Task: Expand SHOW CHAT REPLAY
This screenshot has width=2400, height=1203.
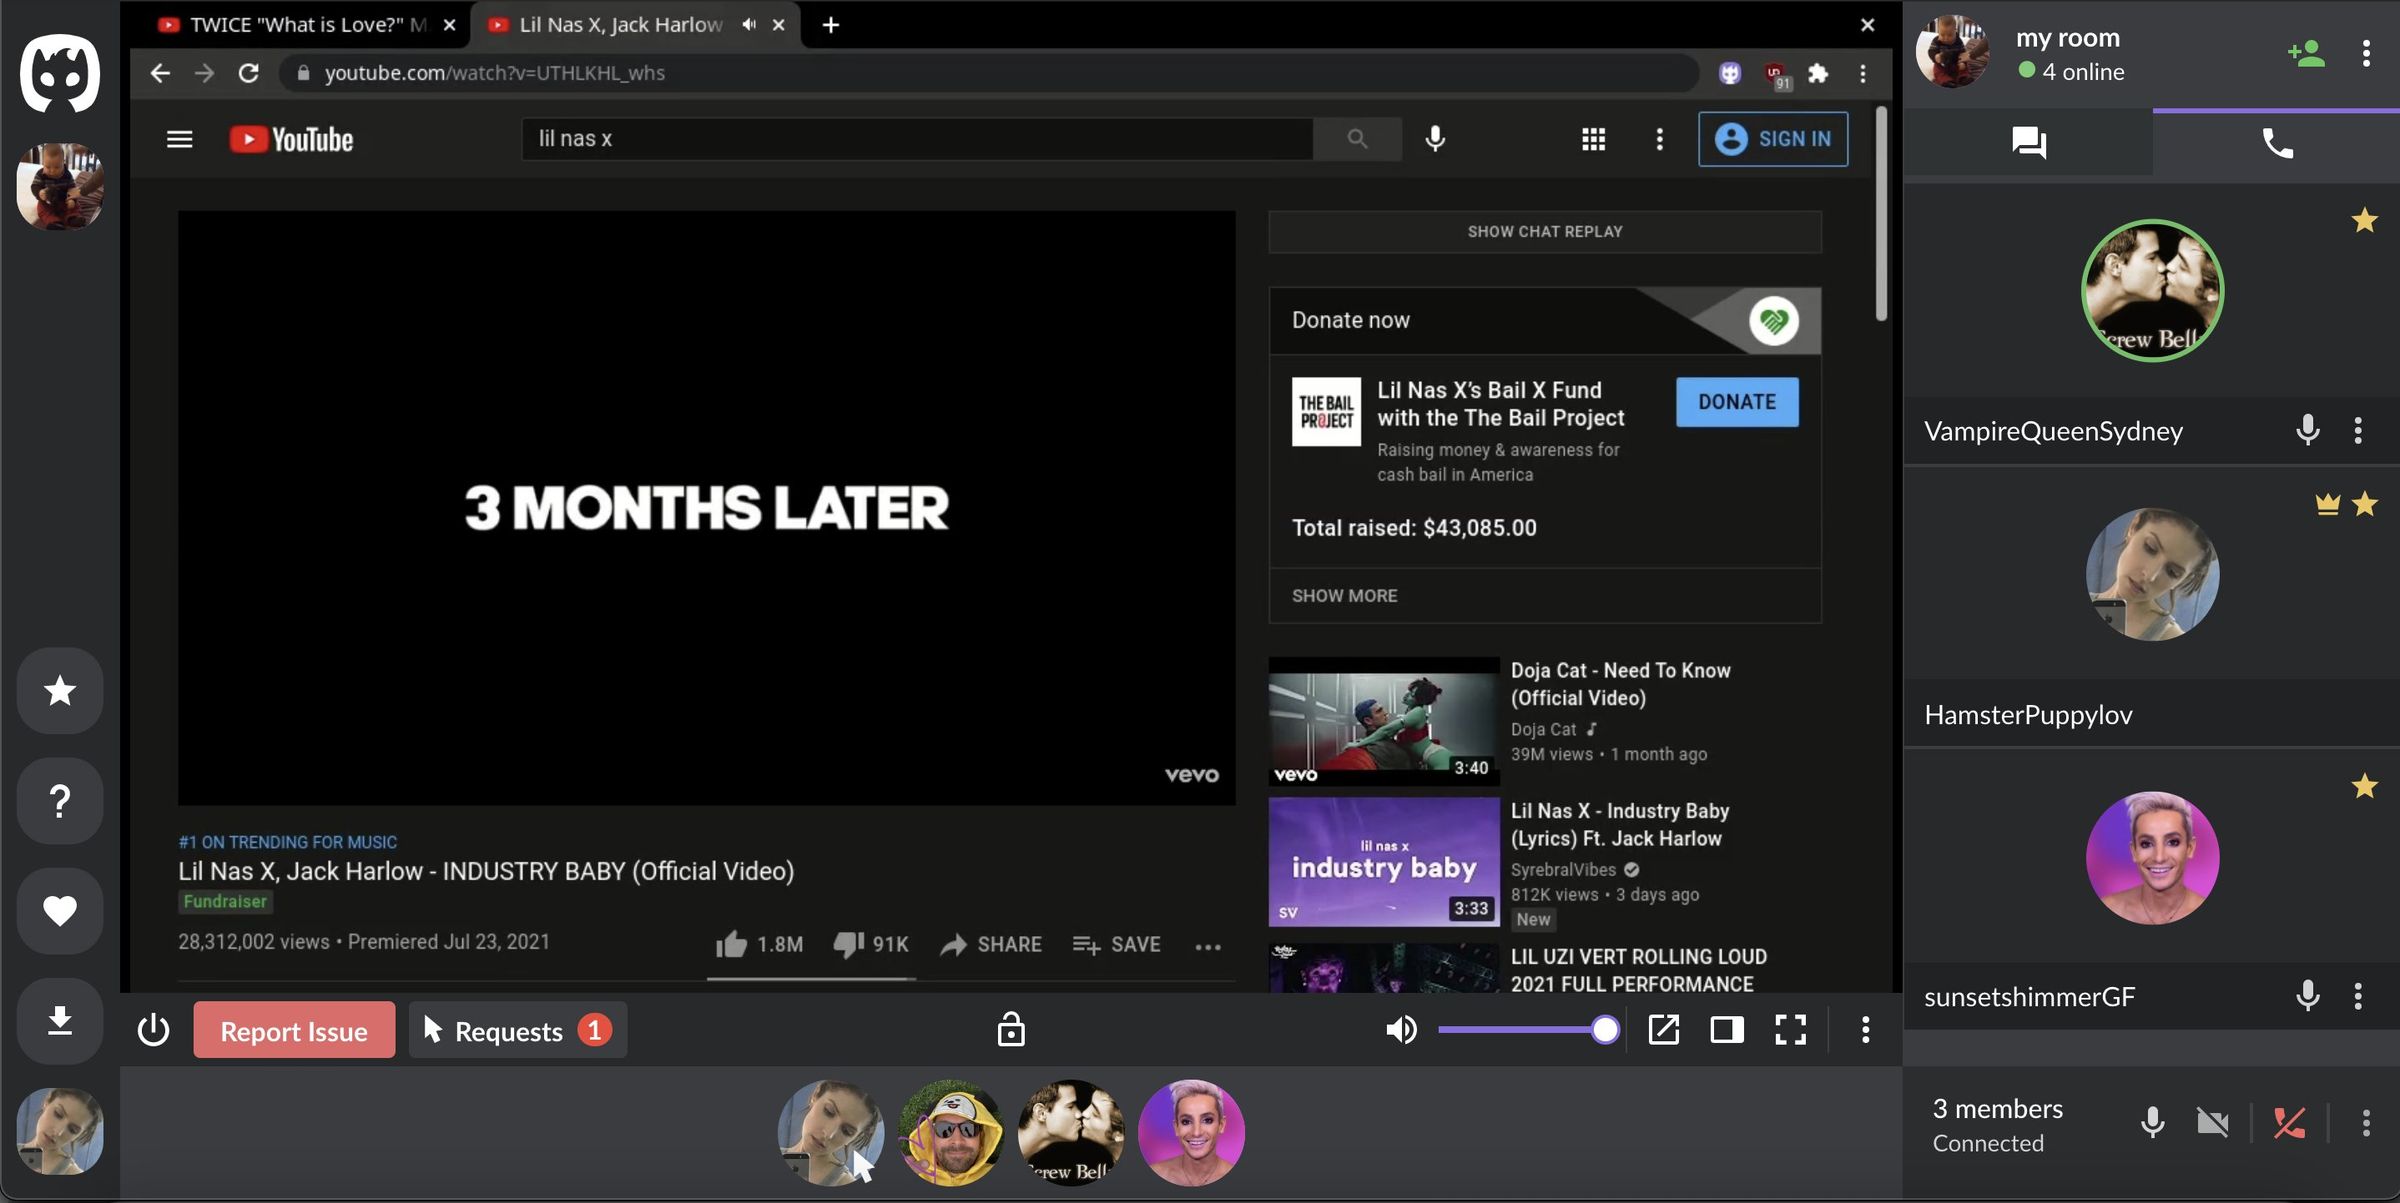Action: click(x=1545, y=231)
